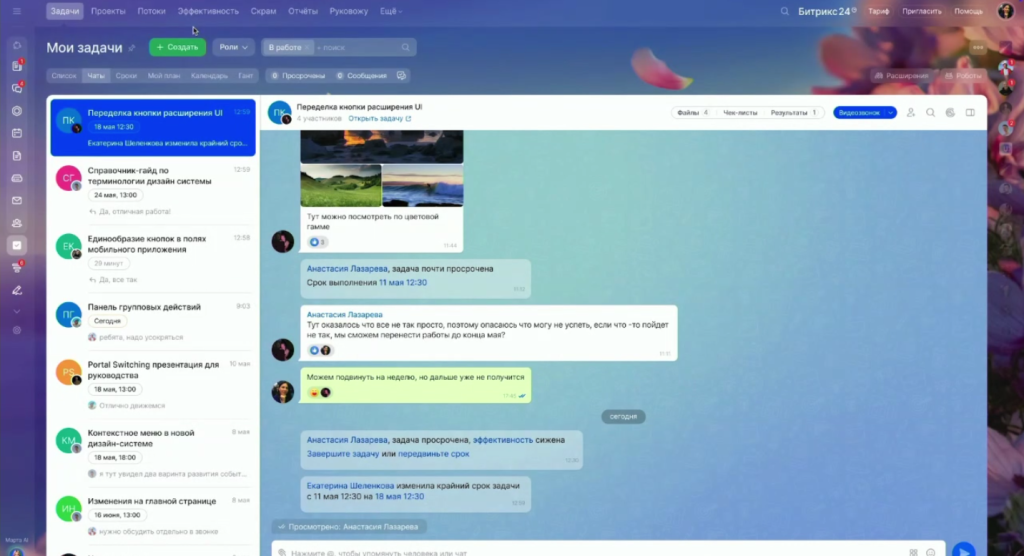The image size is (1024, 556).
Task: Open the three-dots more options button
Action: click(x=978, y=47)
